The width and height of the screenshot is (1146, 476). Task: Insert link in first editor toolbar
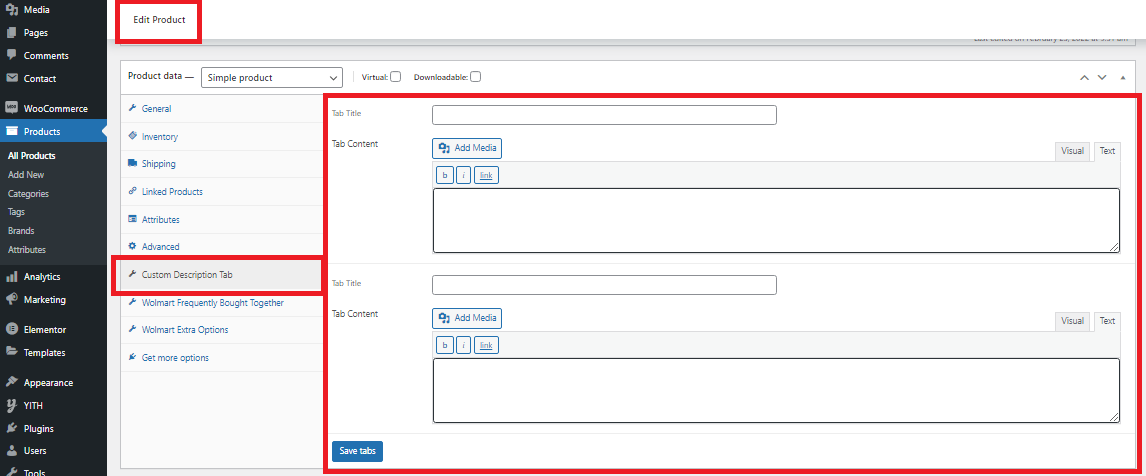pos(486,175)
